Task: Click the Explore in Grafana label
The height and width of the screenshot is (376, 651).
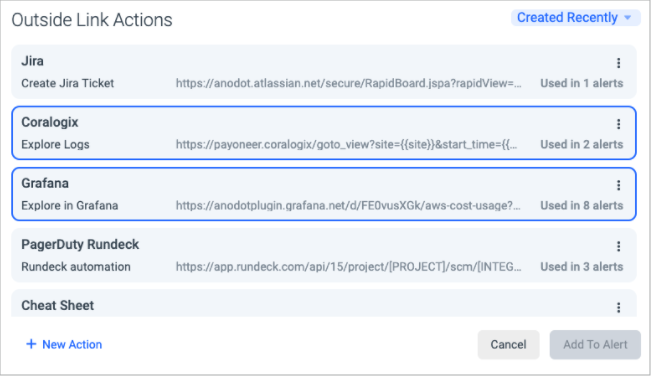Action: (70, 205)
